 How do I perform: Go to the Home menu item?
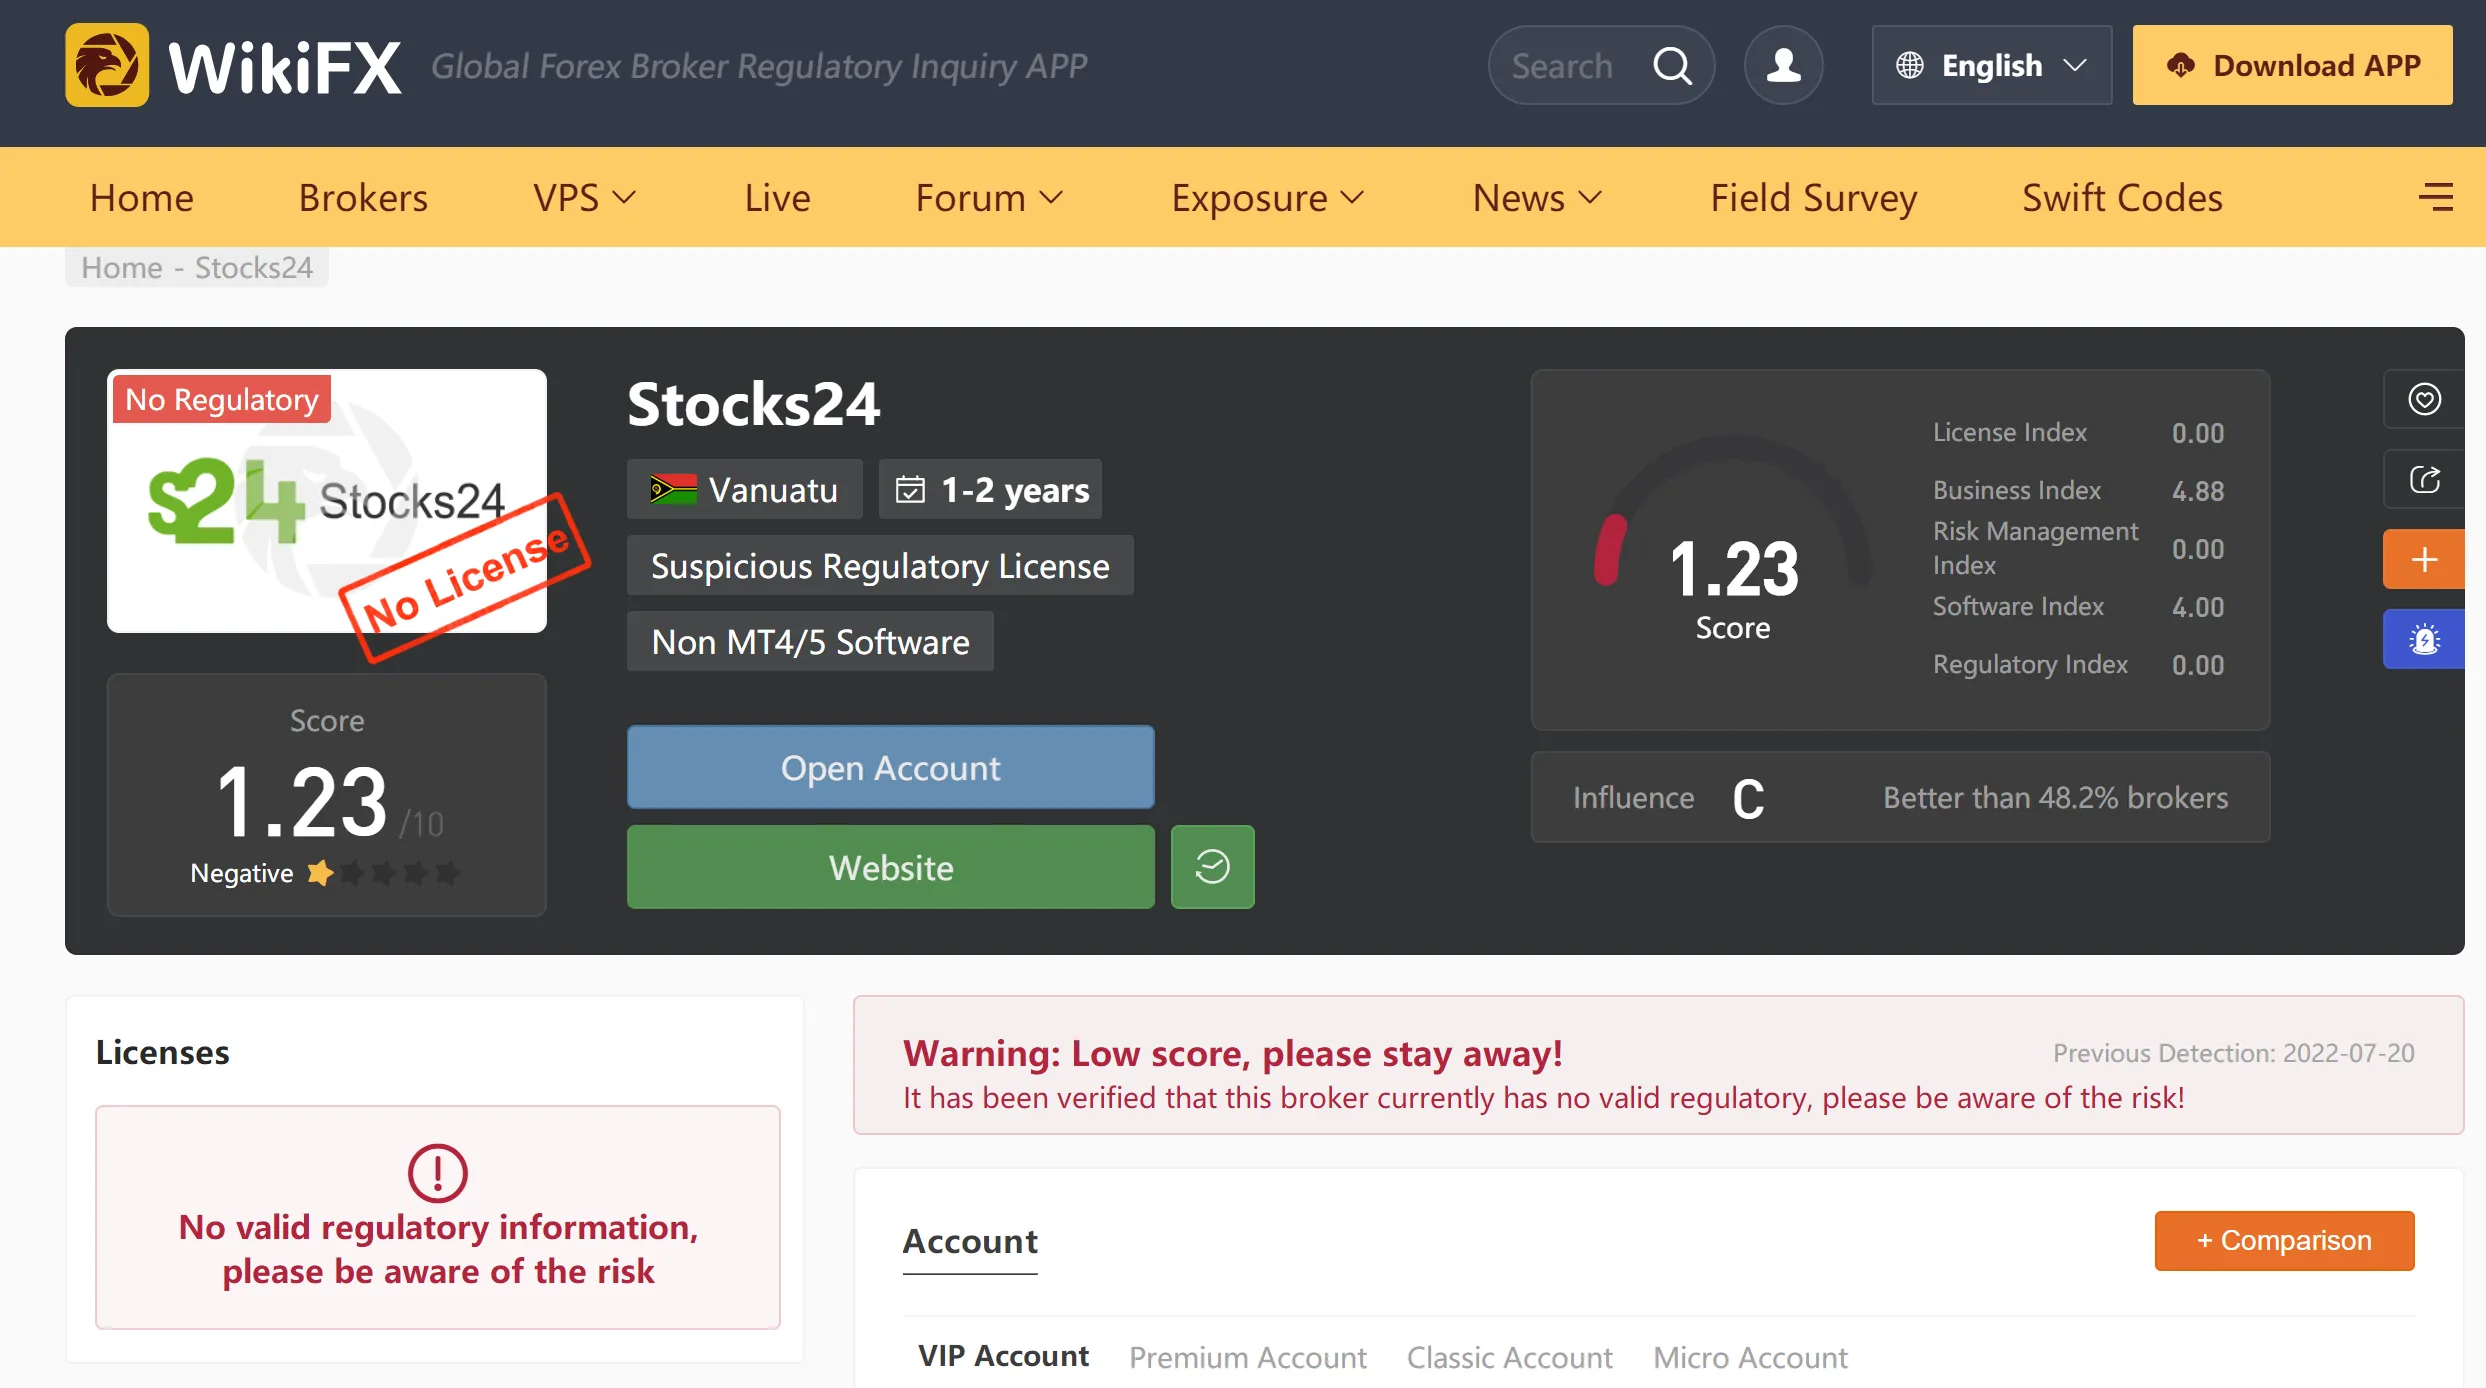tap(142, 198)
